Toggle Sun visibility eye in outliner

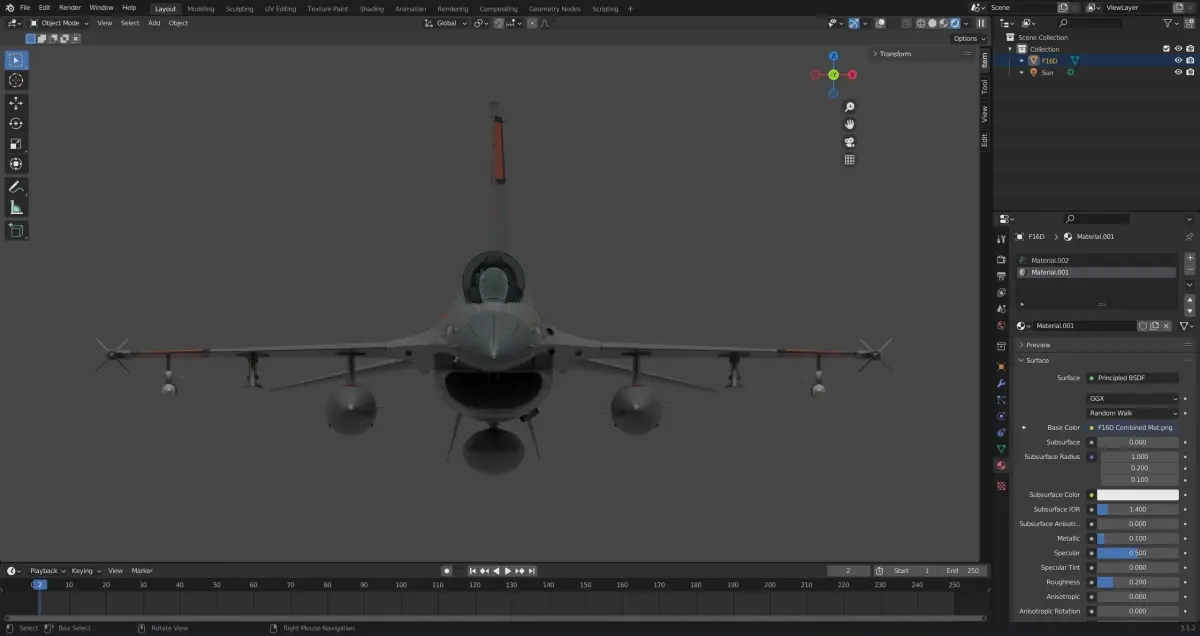tap(1178, 72)
